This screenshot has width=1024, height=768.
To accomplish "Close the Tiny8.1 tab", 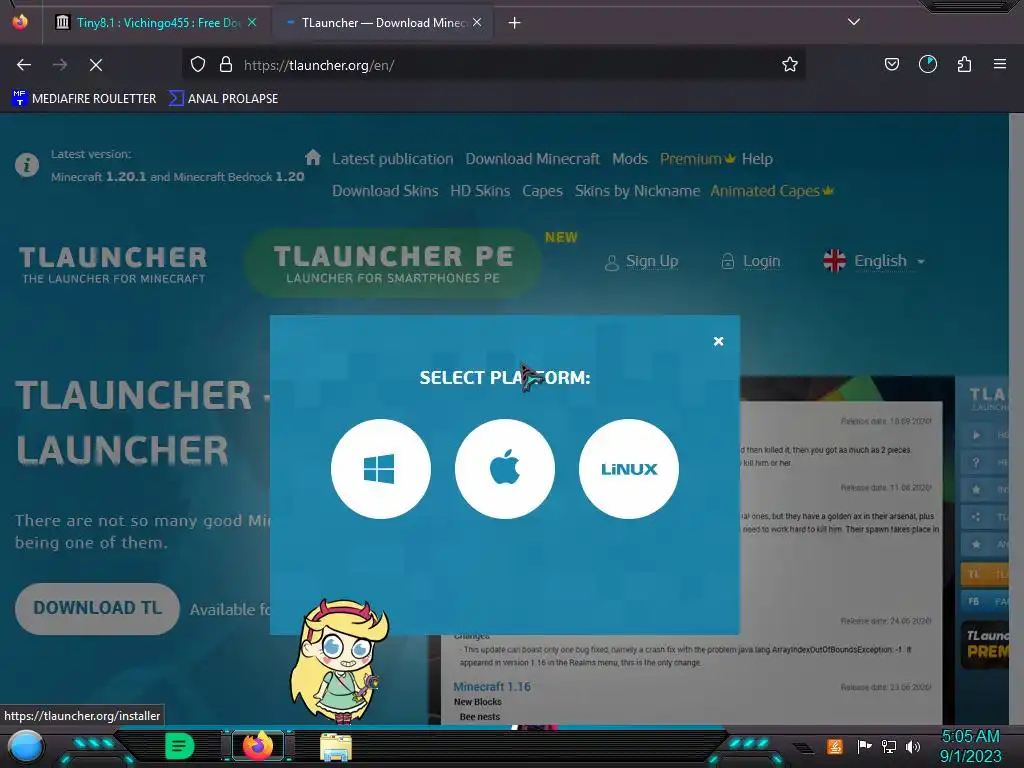I will point(252,22).
